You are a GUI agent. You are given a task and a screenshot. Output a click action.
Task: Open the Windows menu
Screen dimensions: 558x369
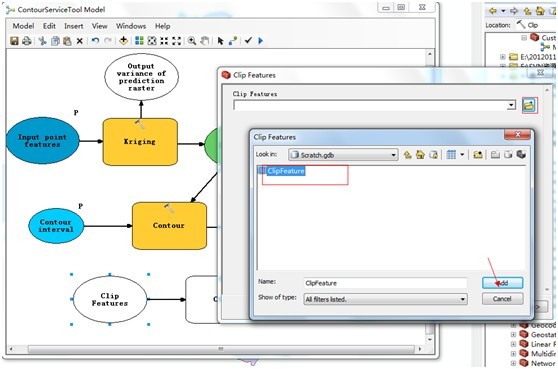(131, 26)
